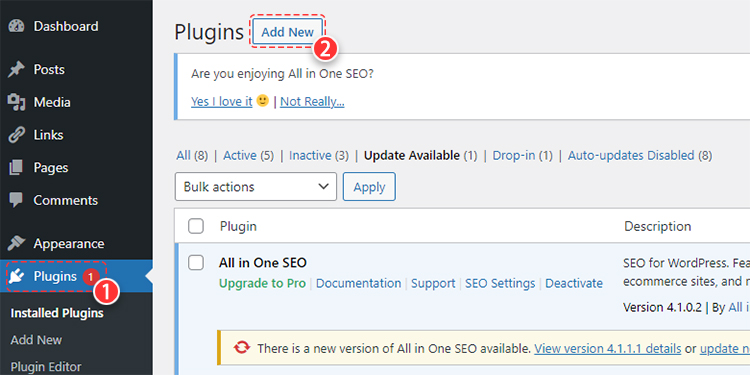Click the Links chain icon

click(x=17, y=135)
